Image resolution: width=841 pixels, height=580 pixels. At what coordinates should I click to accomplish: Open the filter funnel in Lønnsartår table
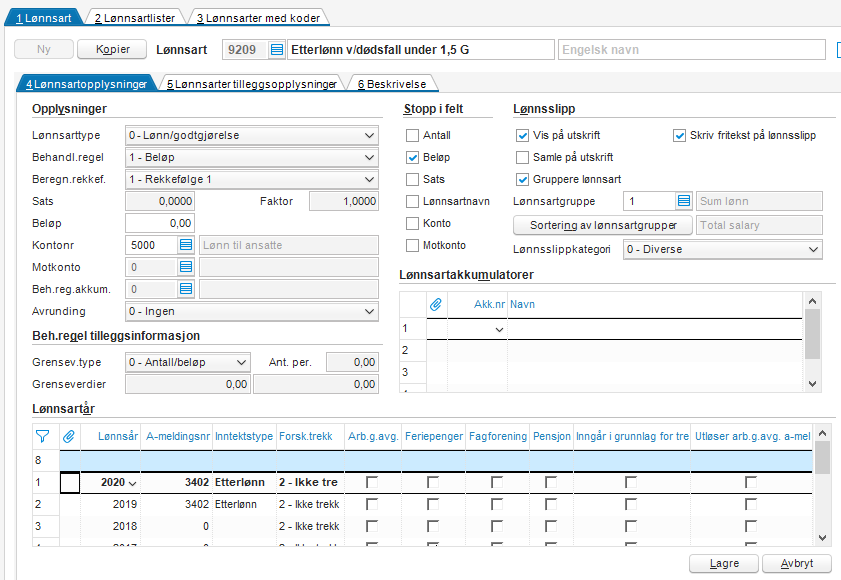pyautogui.click(x=42, y=436)
